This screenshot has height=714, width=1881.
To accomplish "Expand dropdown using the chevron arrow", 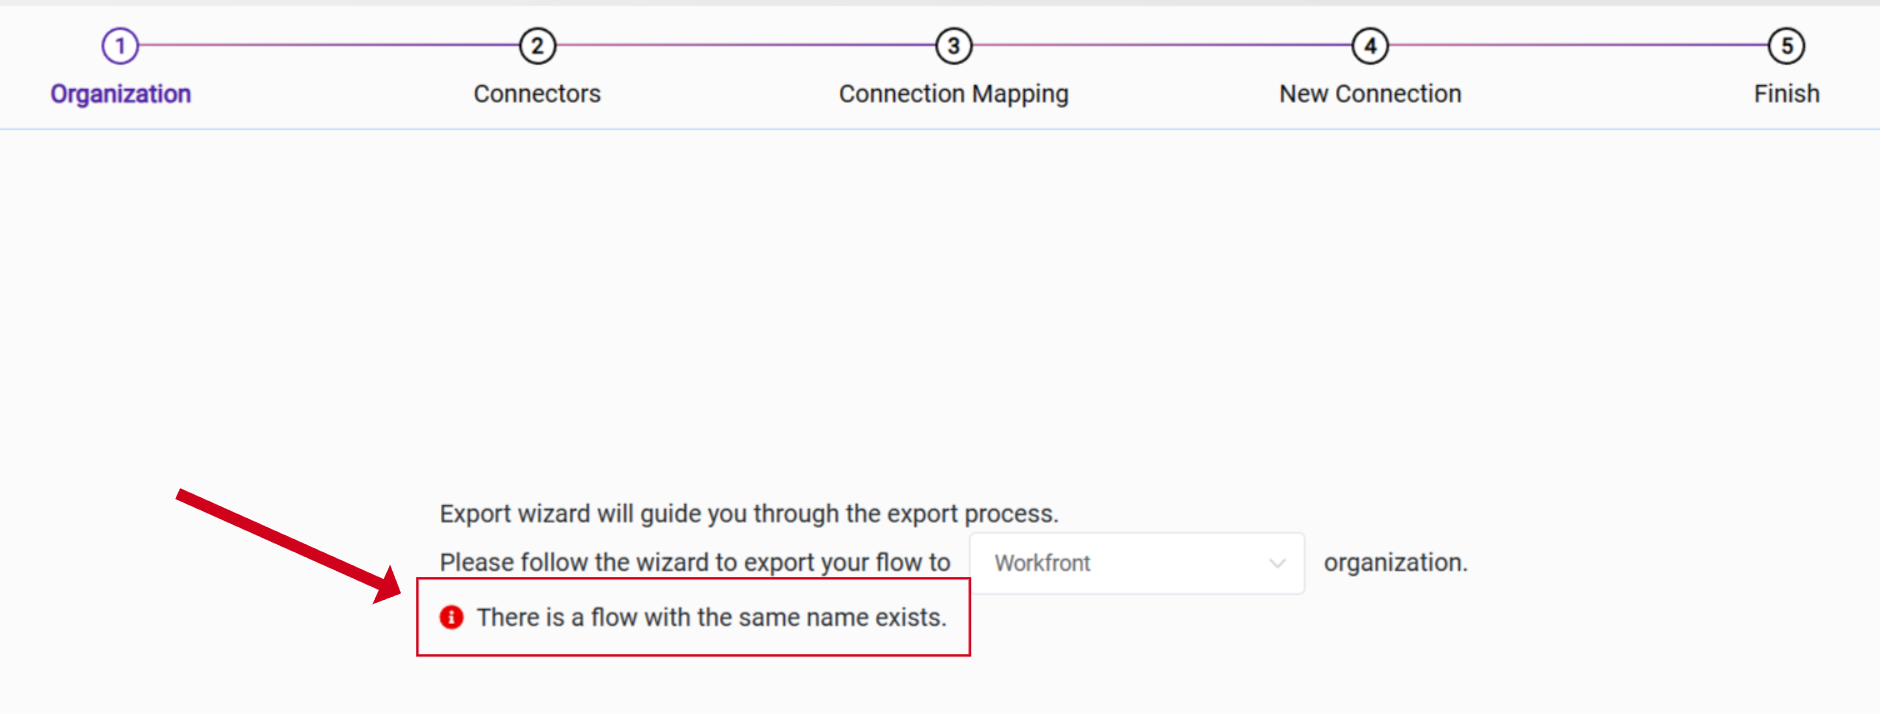I will (x=1277, y=563).
